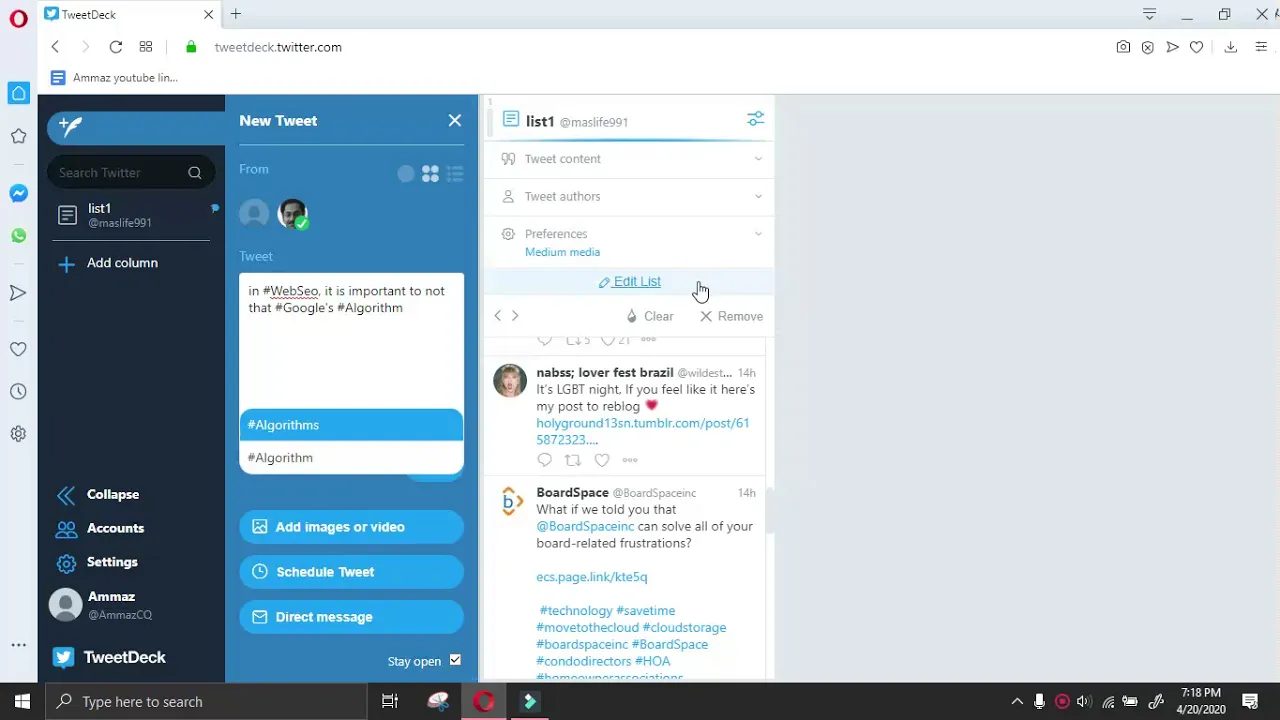Open WhatsApp in Opera sidebar

(18, 236)
